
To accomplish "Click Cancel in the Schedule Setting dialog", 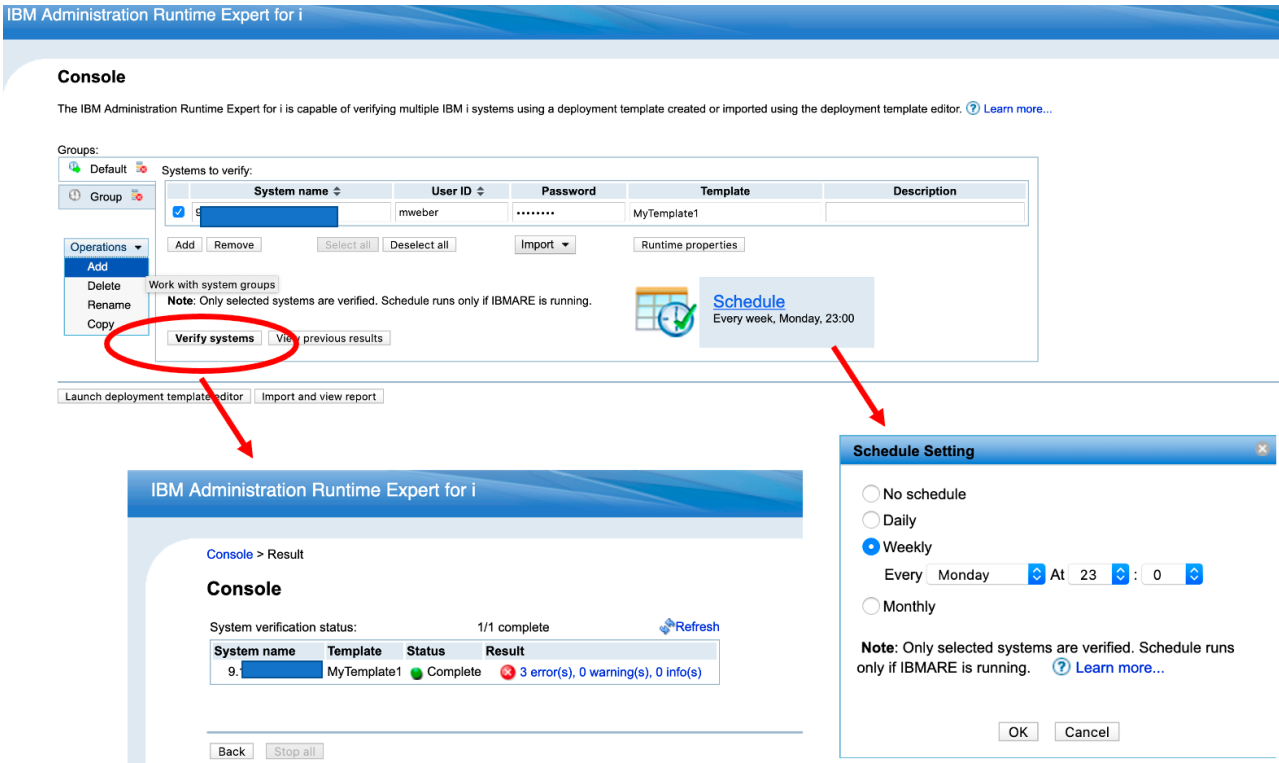I will click(1087, 731).
